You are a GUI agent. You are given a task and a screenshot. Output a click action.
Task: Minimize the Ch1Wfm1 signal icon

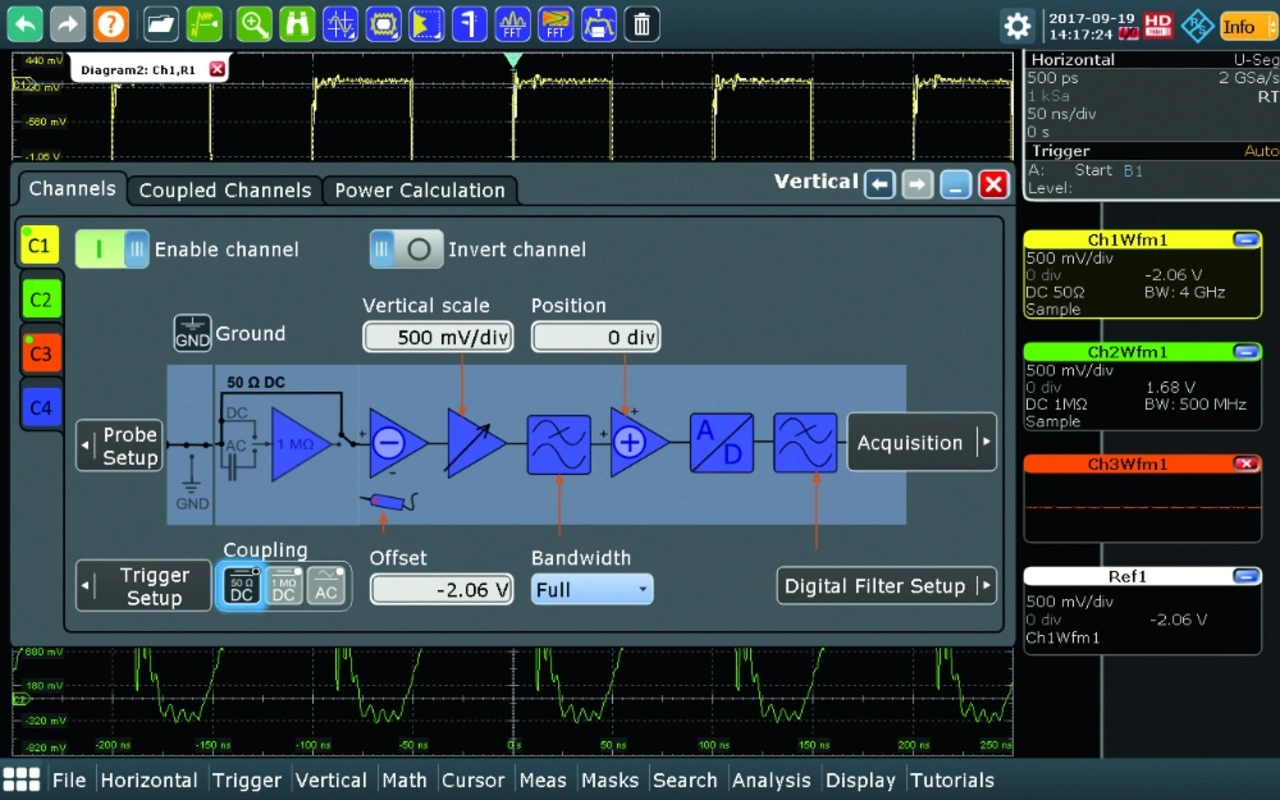tap(1245, 240)
